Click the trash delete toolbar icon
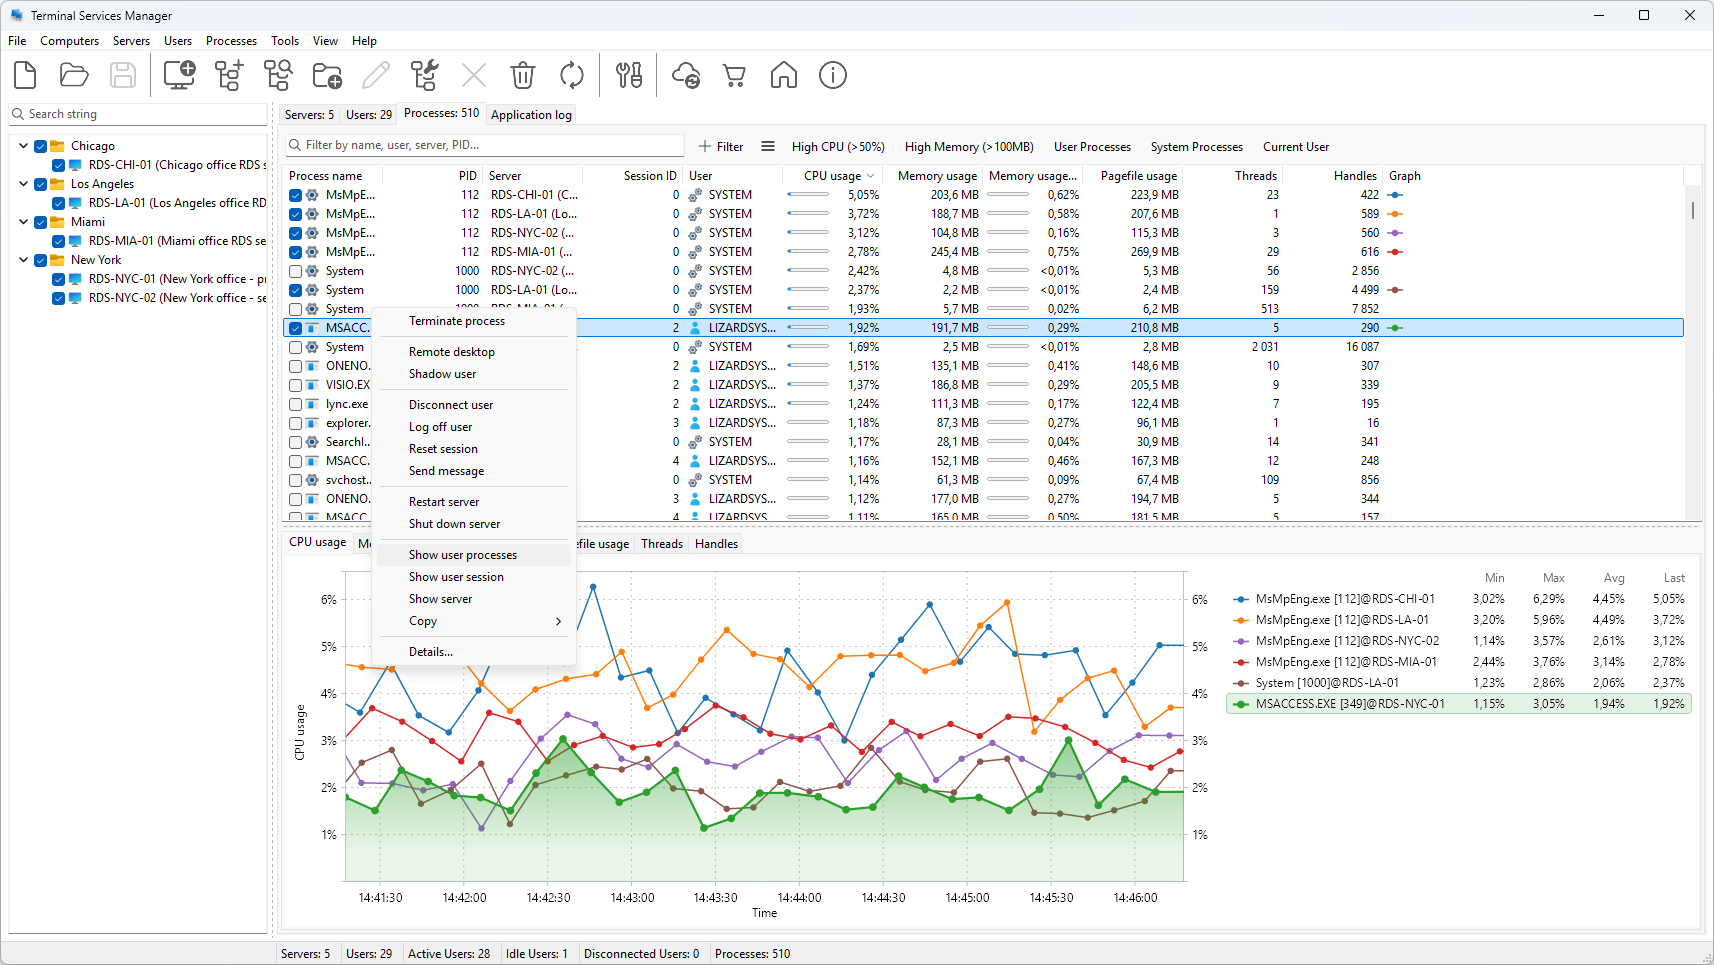 coord(523,75)
